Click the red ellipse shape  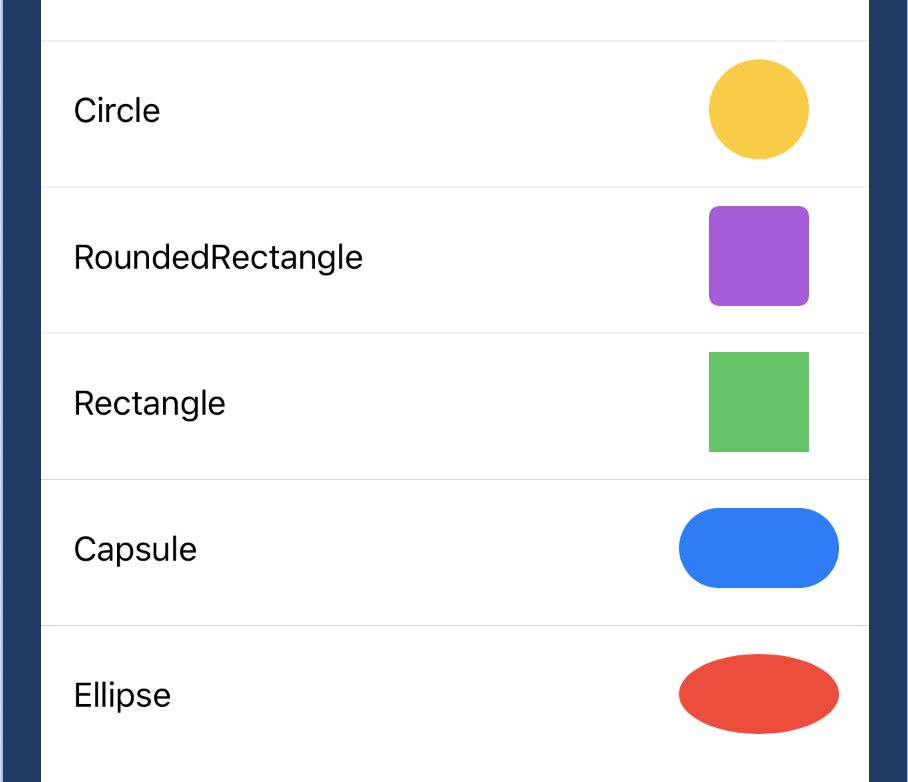coord(759,694)
